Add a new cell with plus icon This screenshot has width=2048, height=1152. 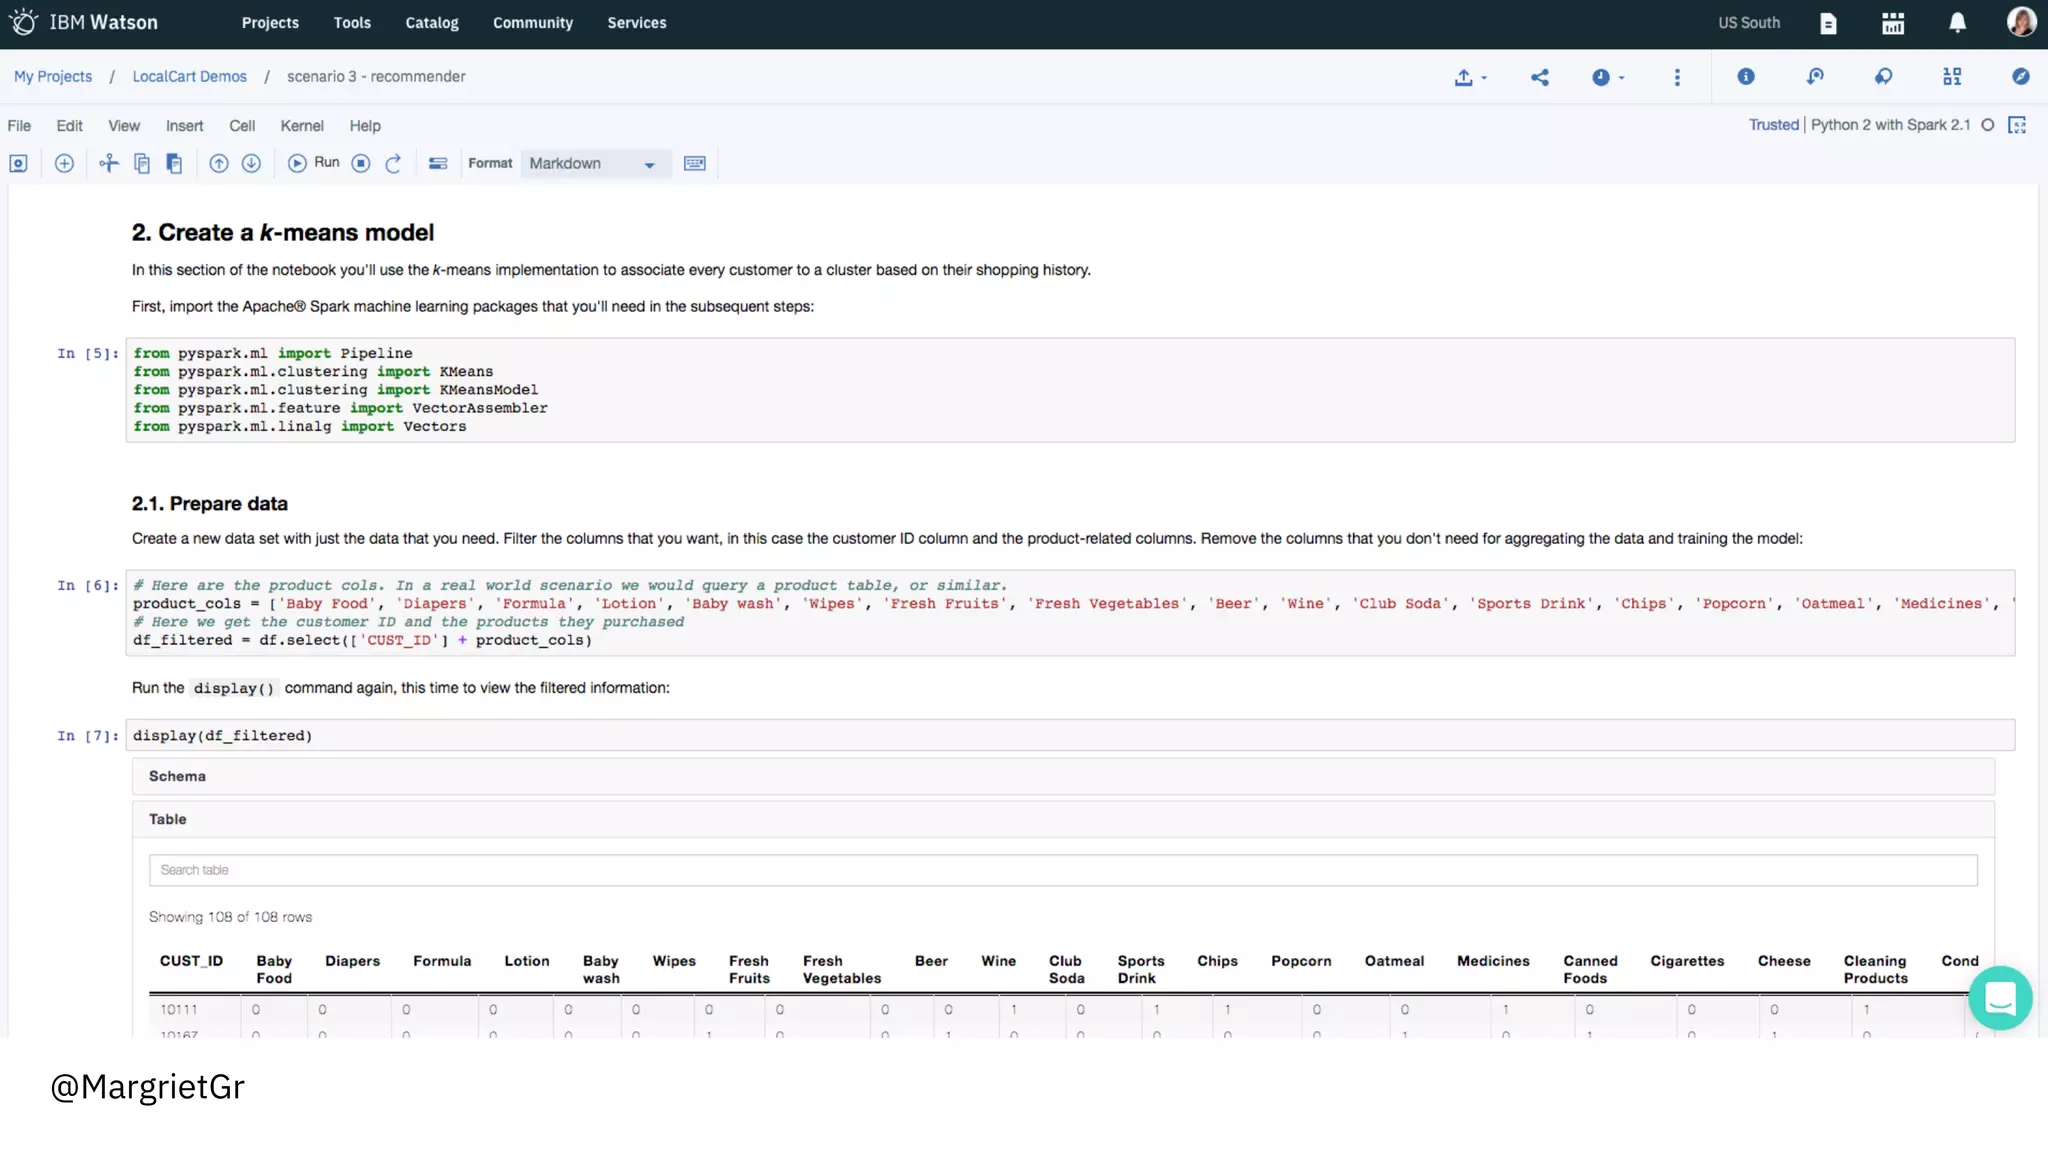[x=64, y=163]
